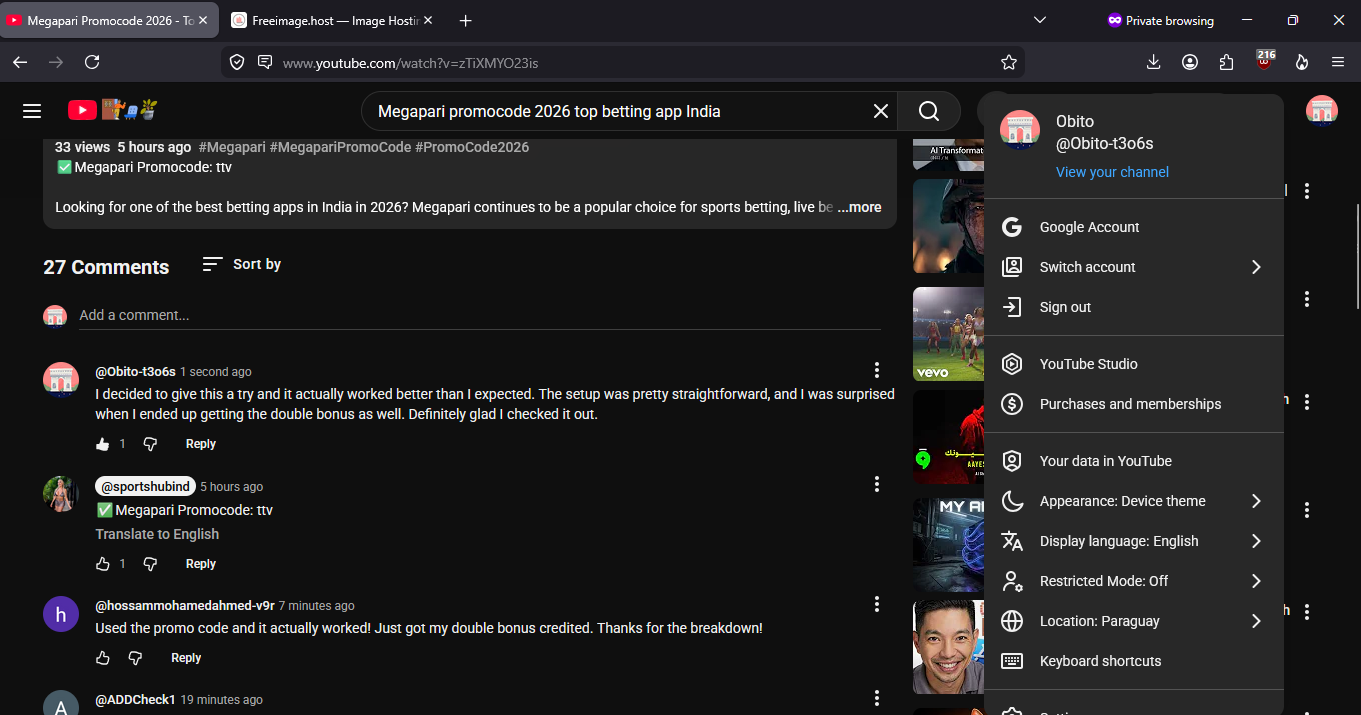Focus the YouTube search input box
The height and width of the screenshot is (715, 1361).
(x=620, y=111)
